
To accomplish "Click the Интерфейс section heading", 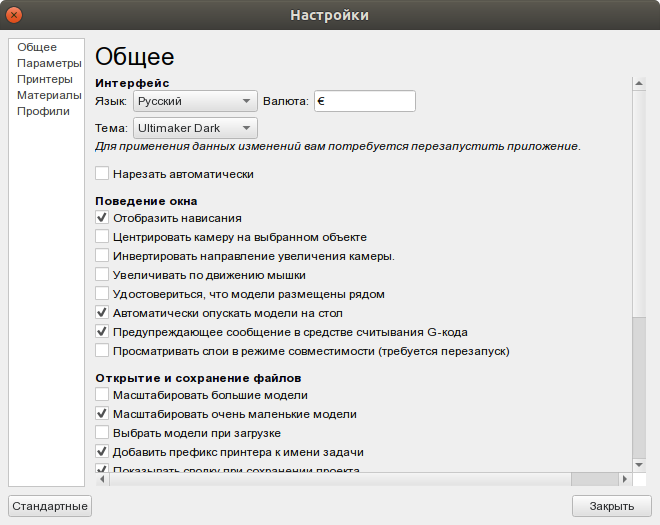I will click(x=132, y=83).
